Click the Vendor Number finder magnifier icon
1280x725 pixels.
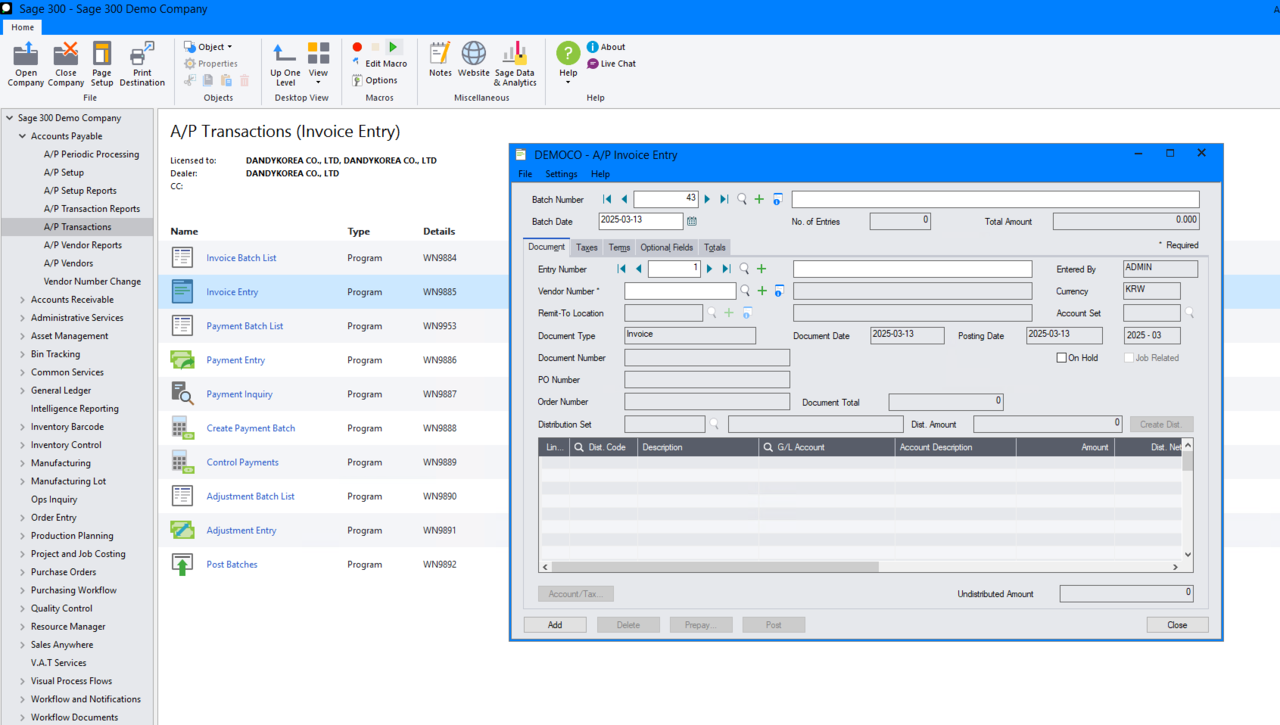click(x=745, y=291)
